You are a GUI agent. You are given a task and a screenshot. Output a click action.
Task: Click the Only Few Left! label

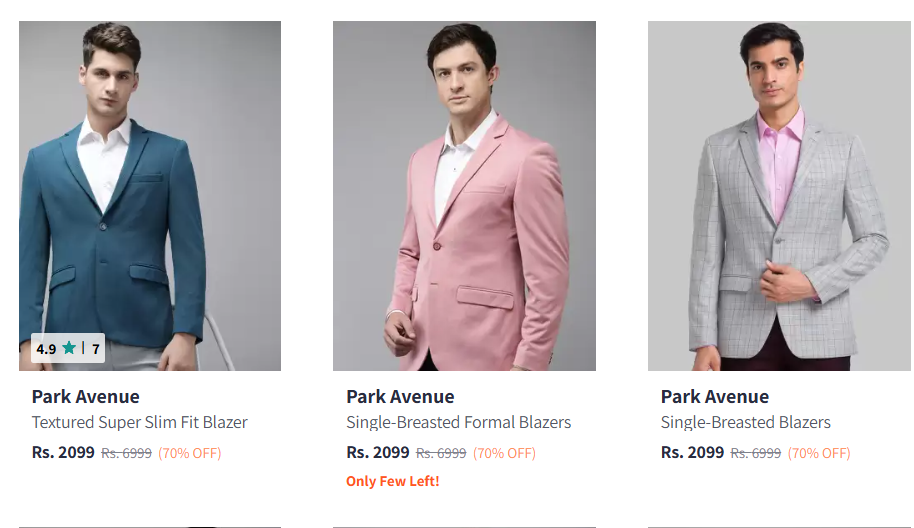pos(392,481)
